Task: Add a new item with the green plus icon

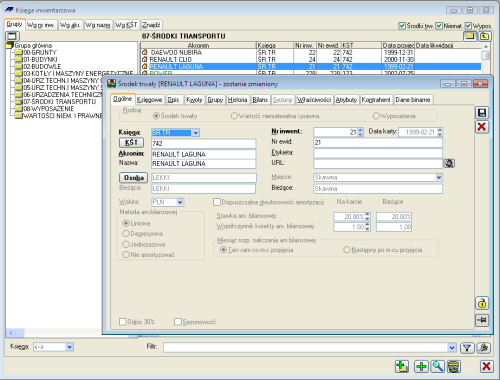Action: pos(421,366)
